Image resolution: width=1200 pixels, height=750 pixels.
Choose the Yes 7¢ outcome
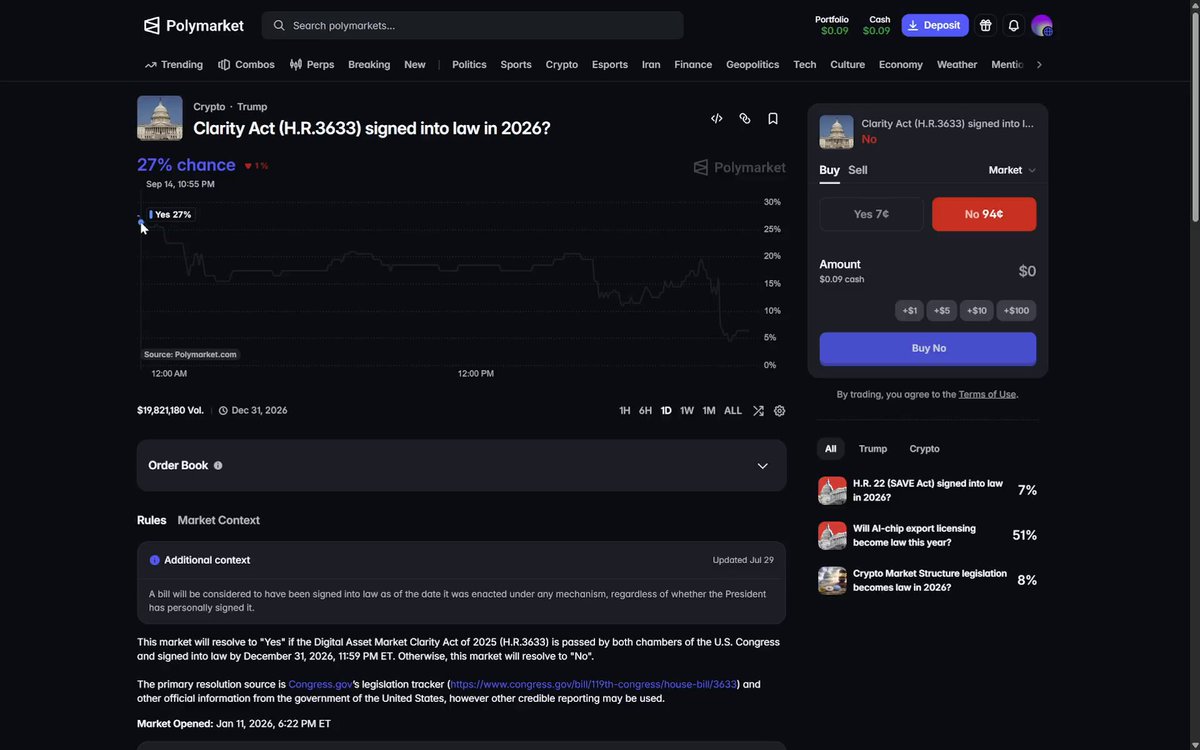(872, 214)
